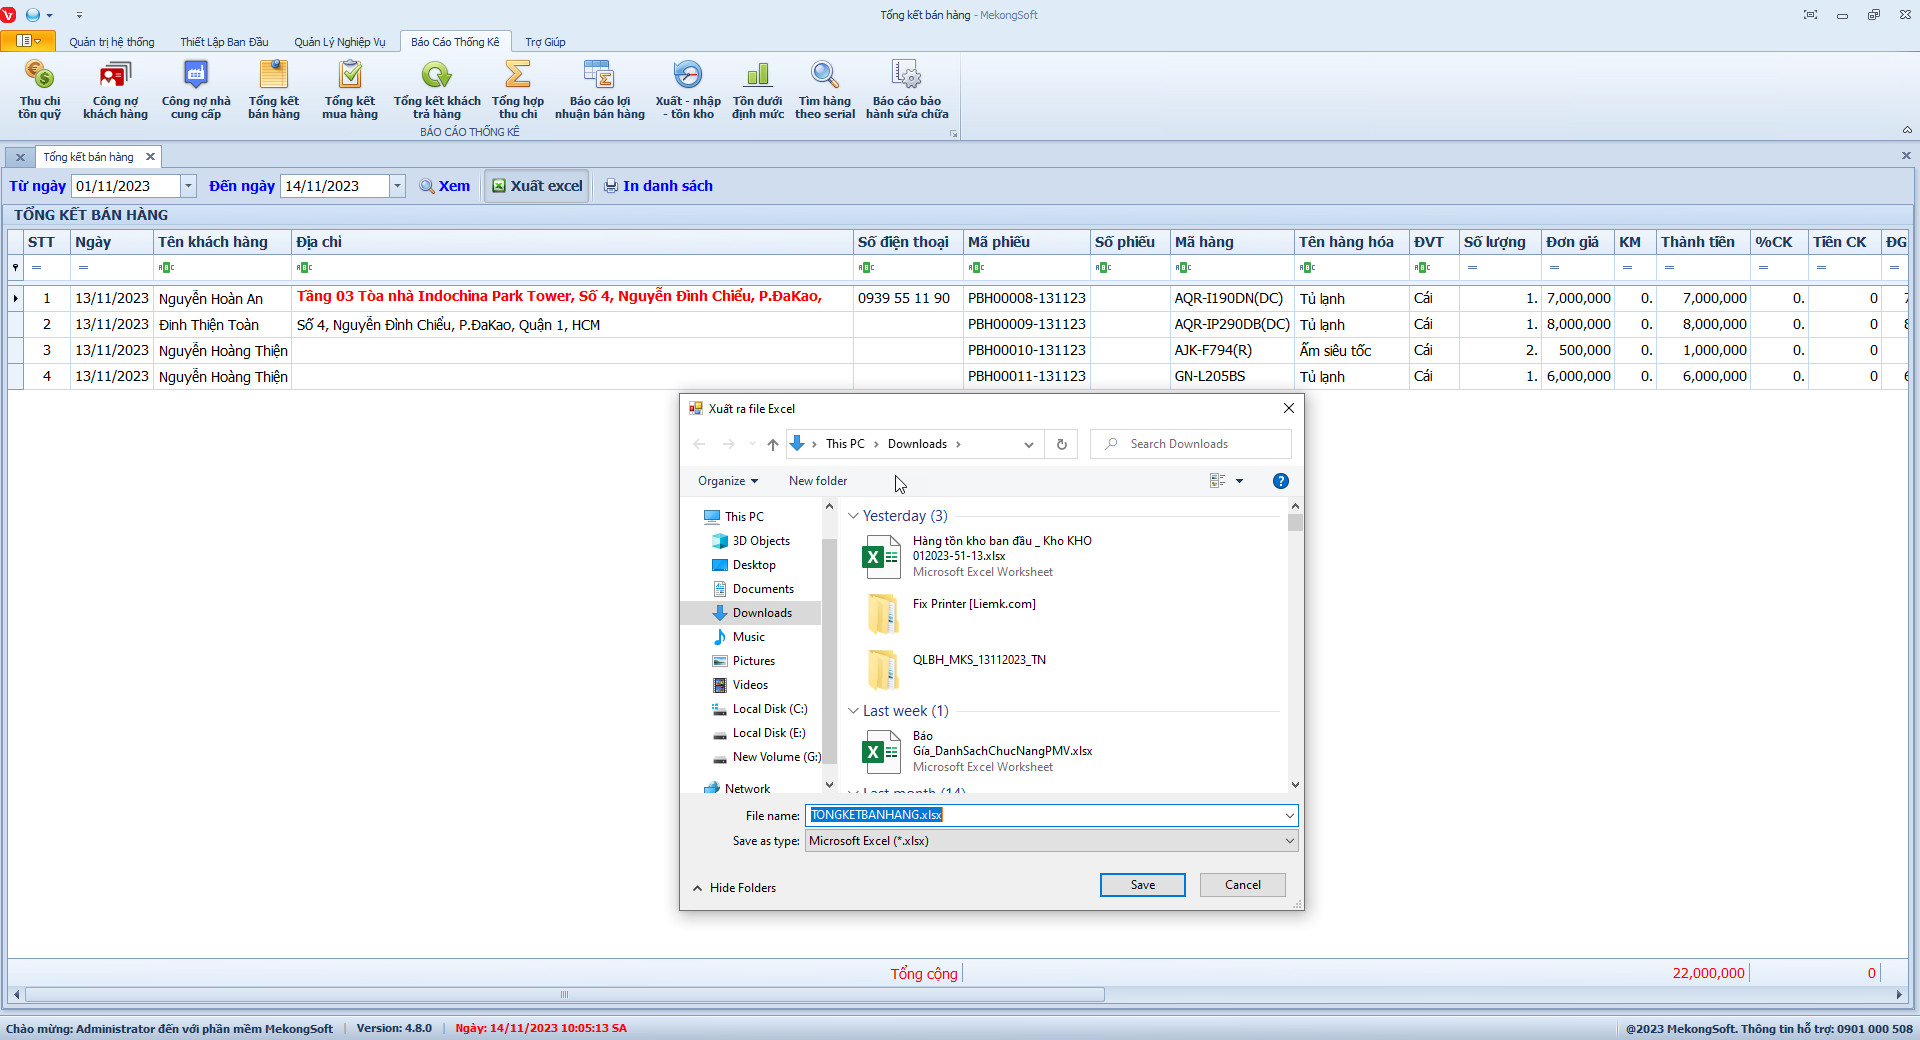Viewport: 1920px width, 1040px height.
Task: Select Pictures in the folder tree
Action: [754, 661]
